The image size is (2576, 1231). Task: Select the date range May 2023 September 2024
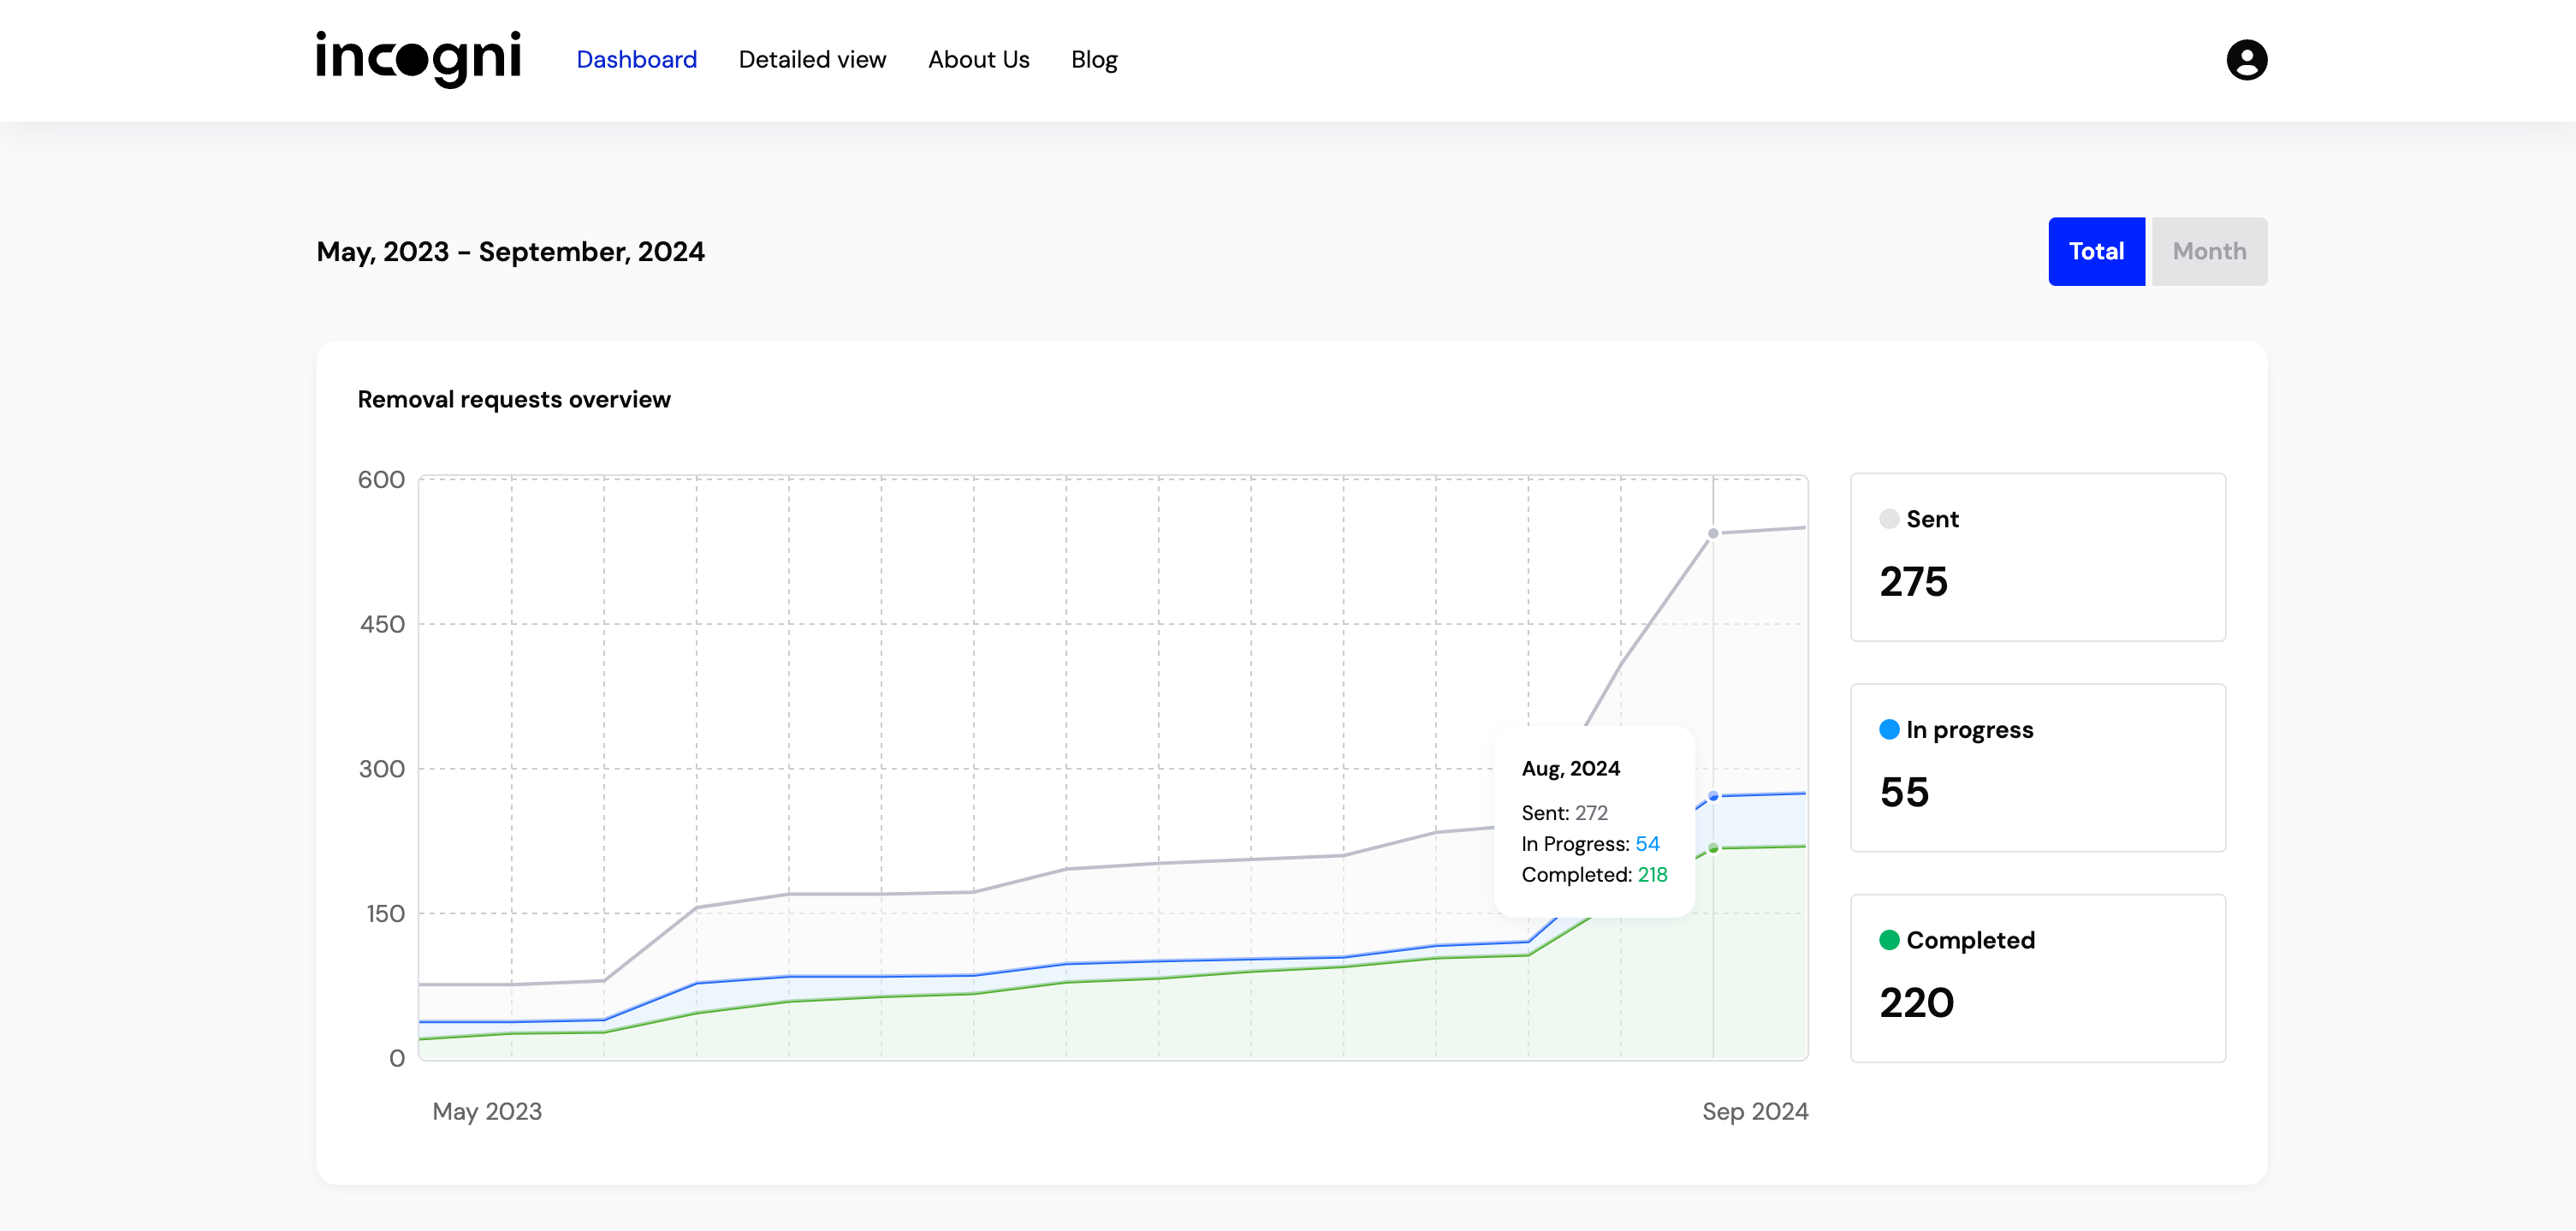pyautogui.click(x=509, y=250)
